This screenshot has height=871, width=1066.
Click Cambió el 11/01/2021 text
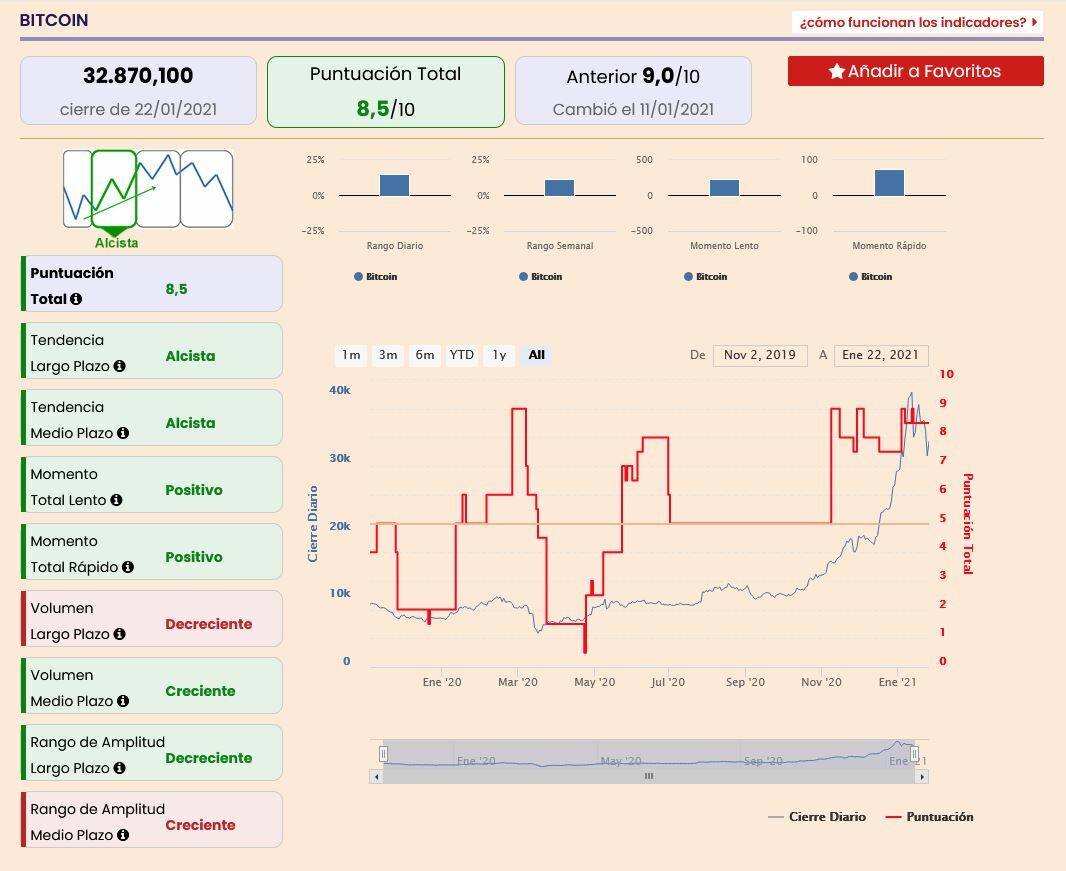pyautogui.click(x=633, y=109)
